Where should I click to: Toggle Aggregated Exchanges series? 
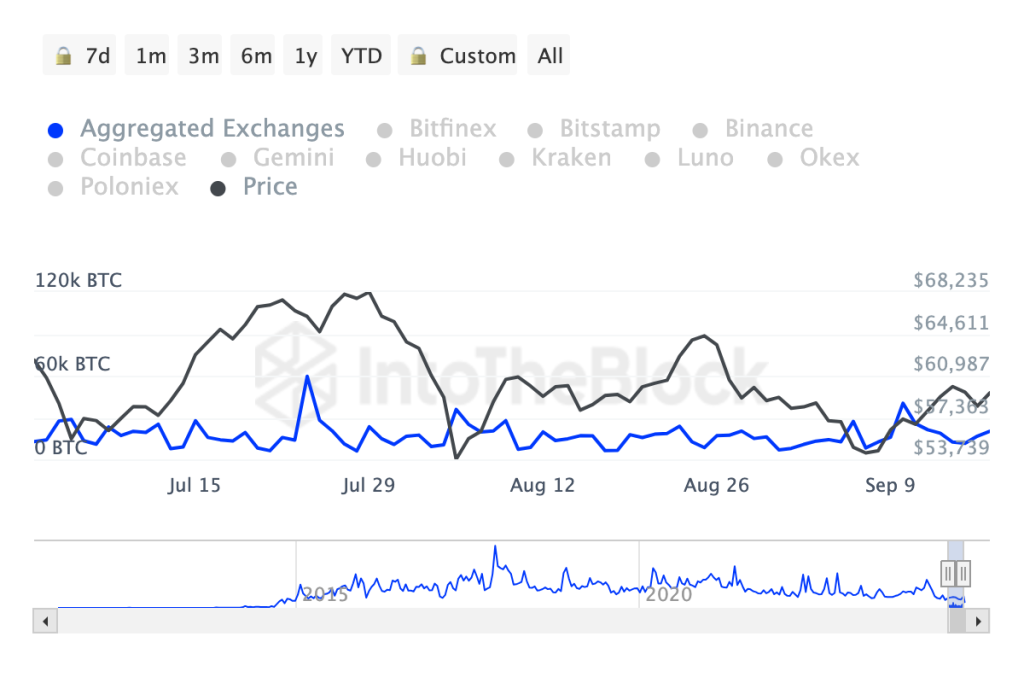tap(211, 129)
